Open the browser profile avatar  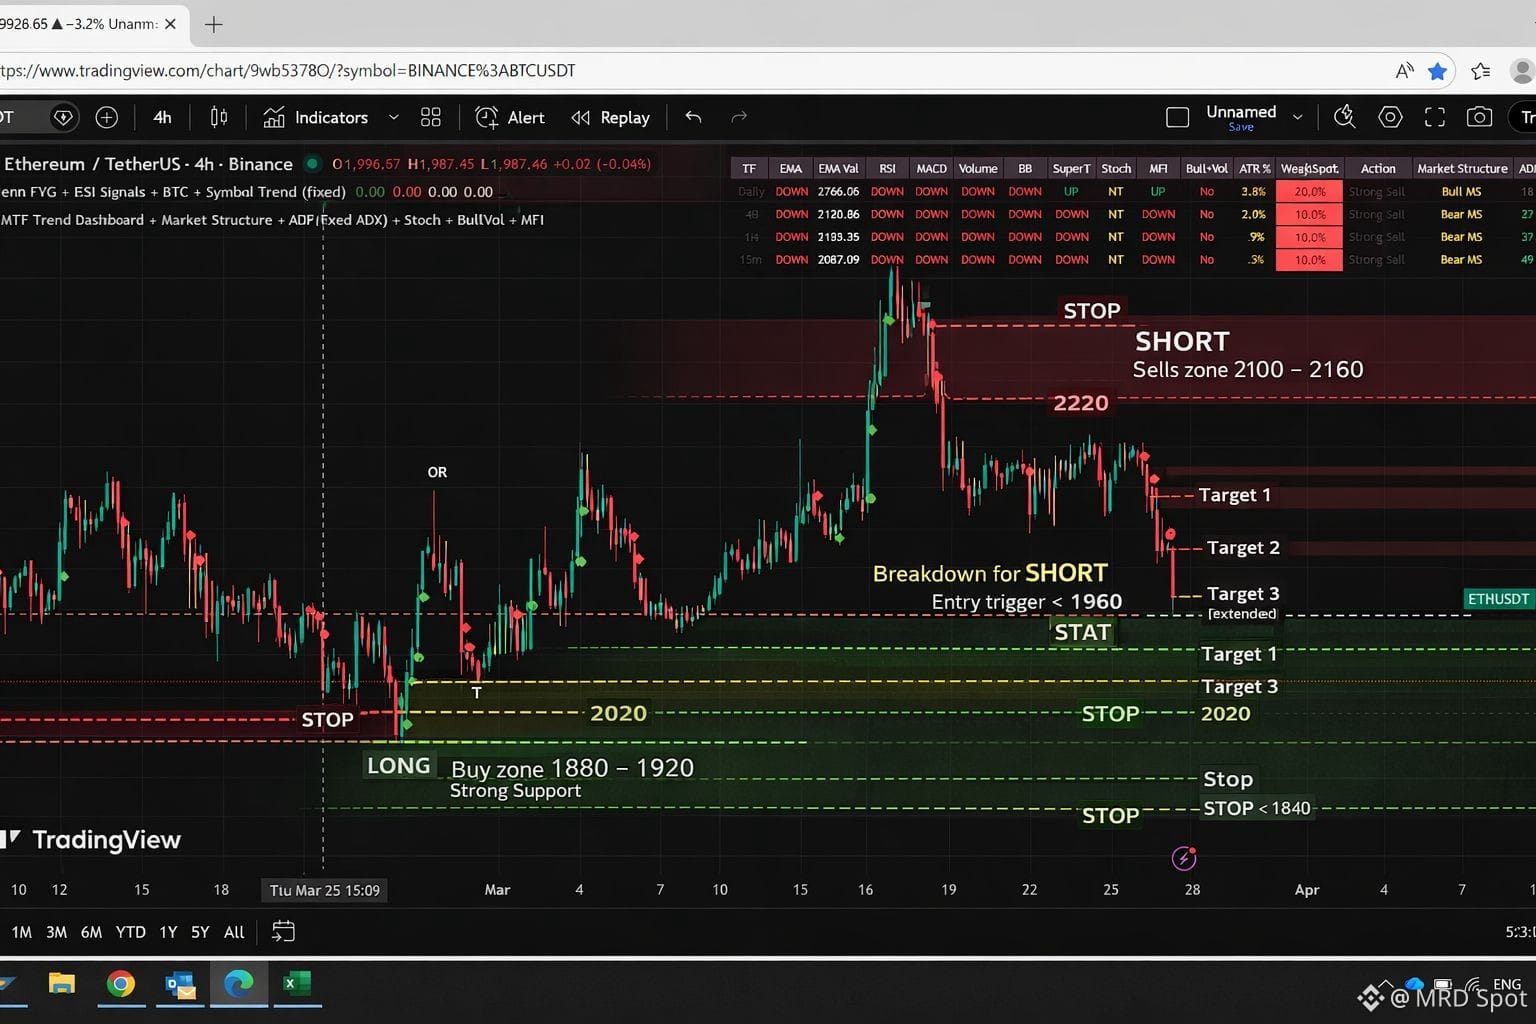(1522, 71)
